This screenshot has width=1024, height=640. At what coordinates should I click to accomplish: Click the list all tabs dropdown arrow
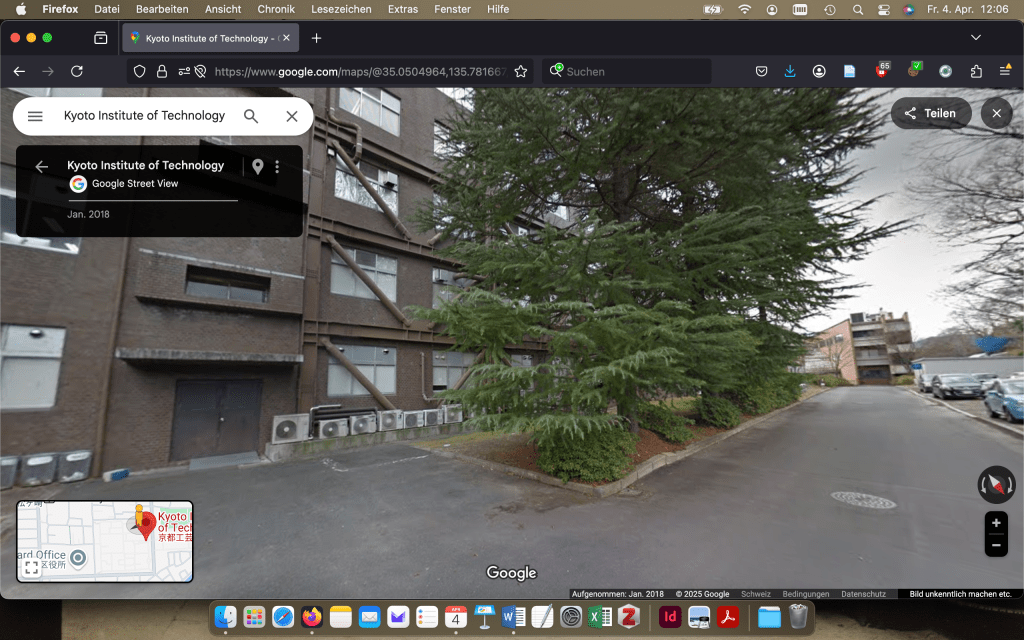pos(976,38)
